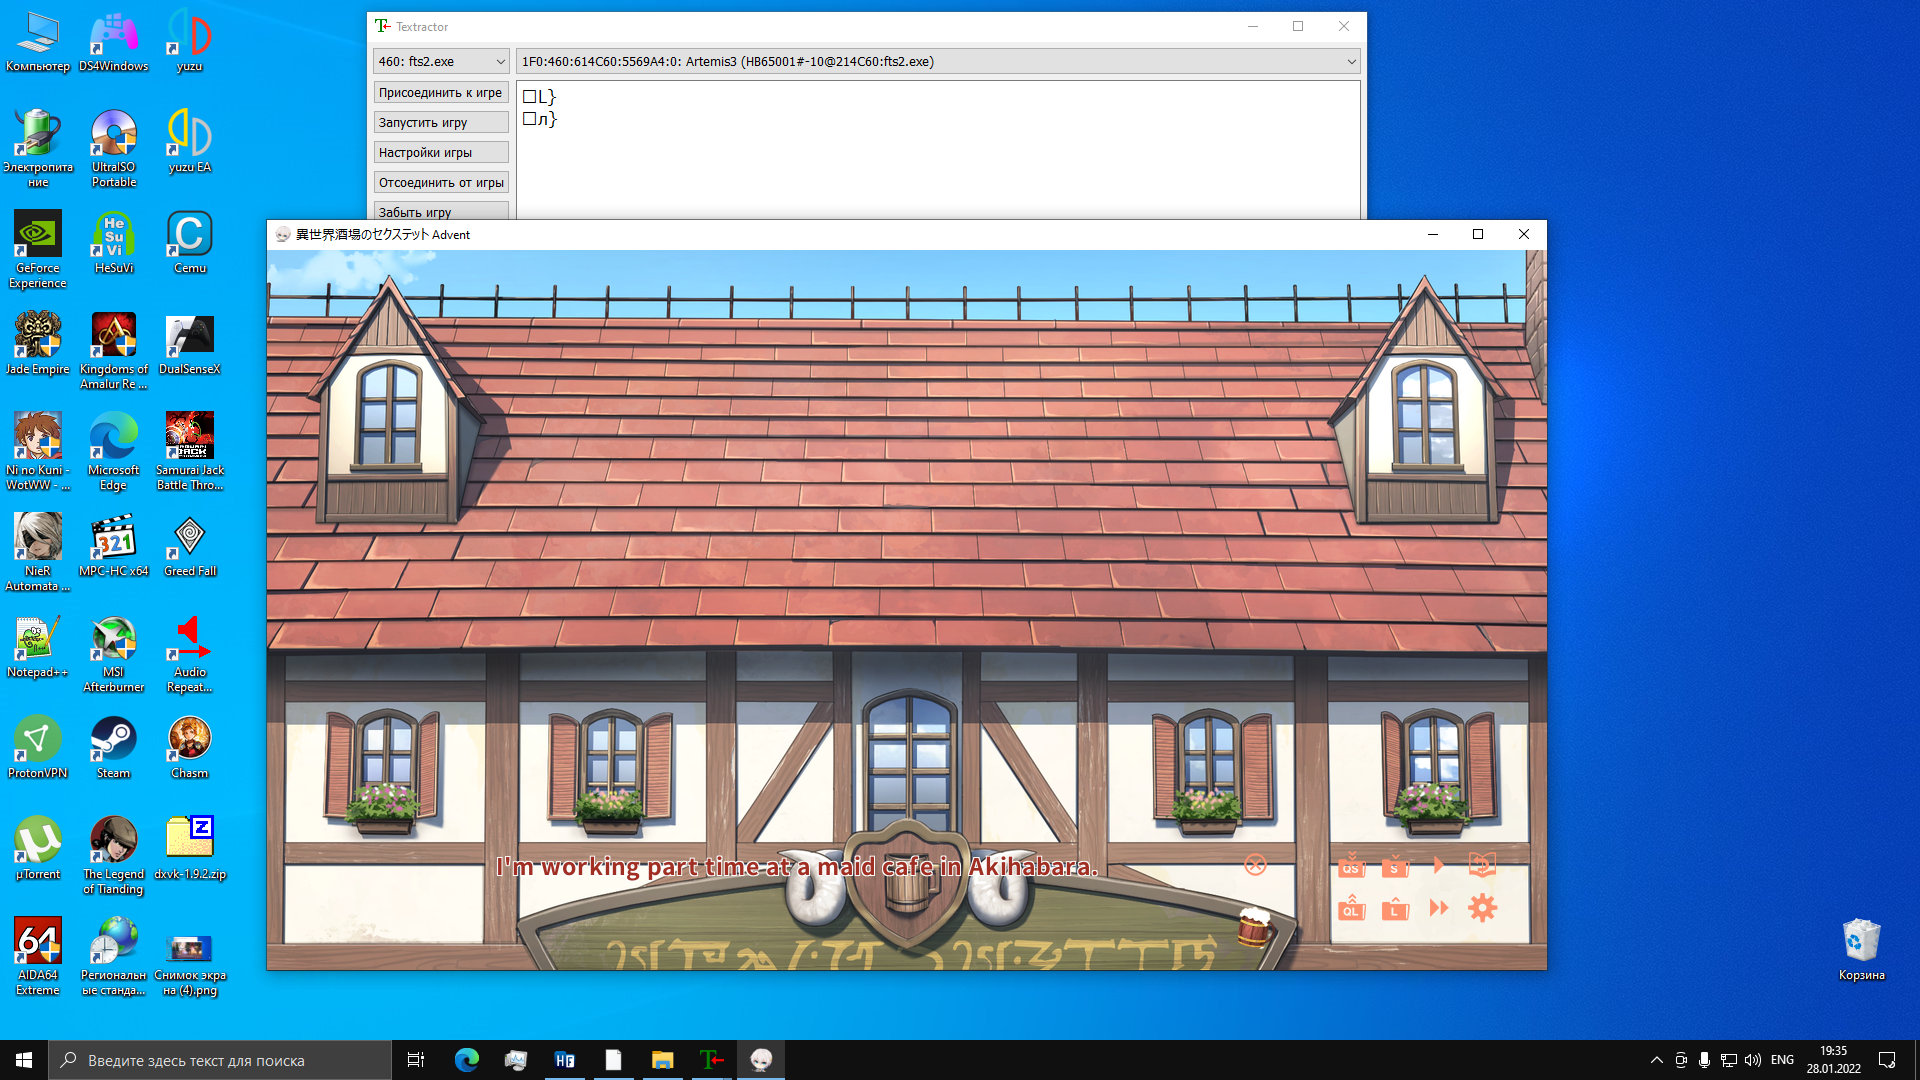
Task: Click the Quick Load (QL) folder icon
Action: tap(1351, 909)
